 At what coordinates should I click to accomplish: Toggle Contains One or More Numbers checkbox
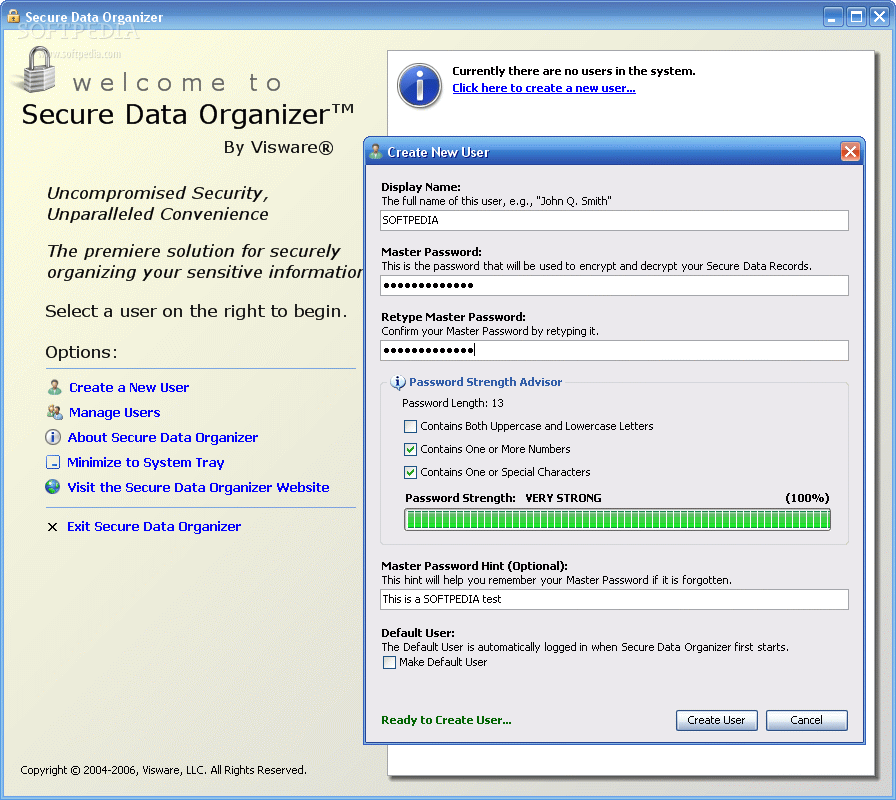410,449
